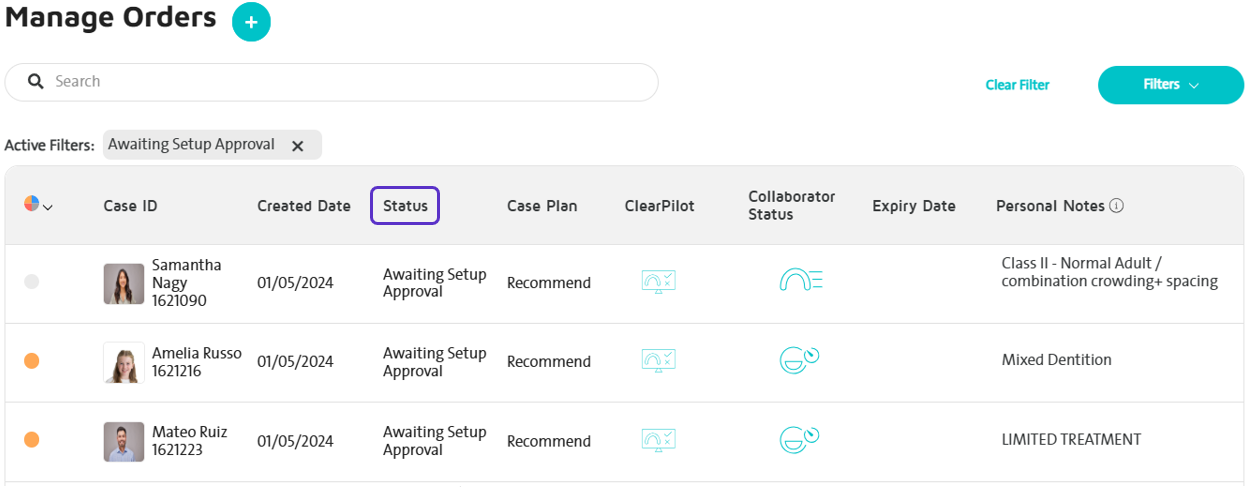This screenshot has height=487, width=1248.
Task: Remove the Awaiting Setup Approval filter
Action: [297, 145]
